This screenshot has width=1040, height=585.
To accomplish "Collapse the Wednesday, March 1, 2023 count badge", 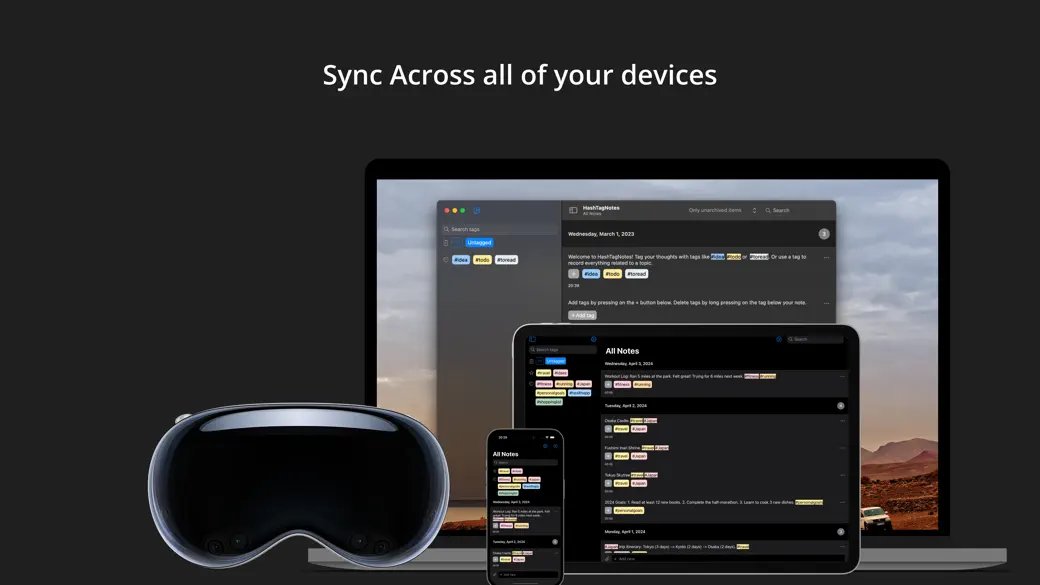I will [x=824, y=233].
